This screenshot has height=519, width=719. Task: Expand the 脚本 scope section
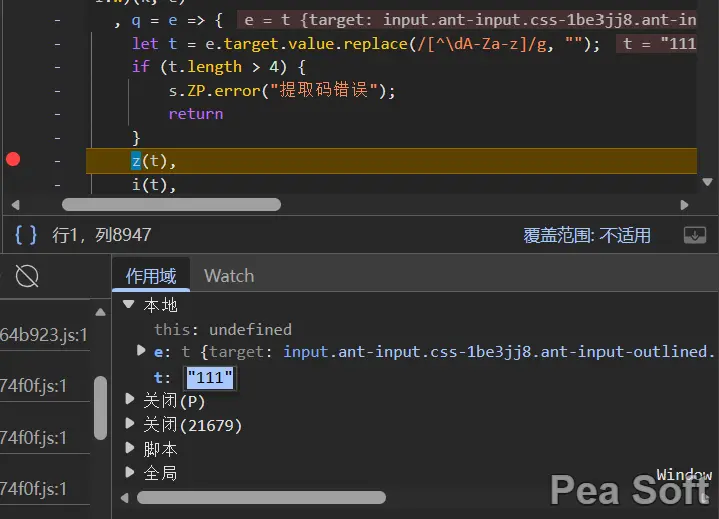click(x=130, y=447)
